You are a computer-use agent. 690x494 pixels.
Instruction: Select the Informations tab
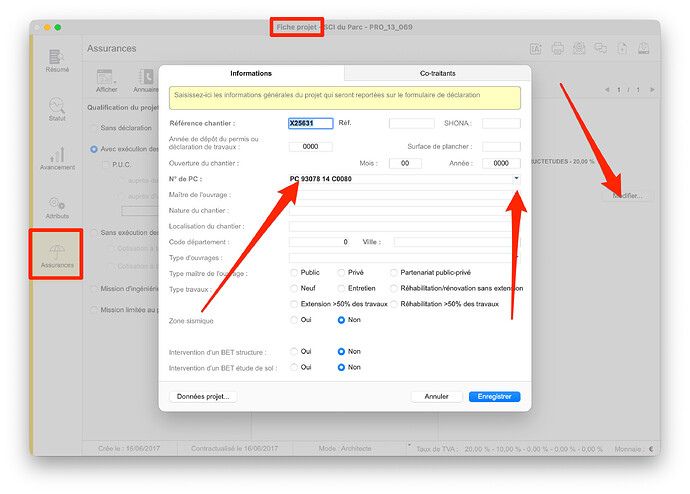point(251,73)
